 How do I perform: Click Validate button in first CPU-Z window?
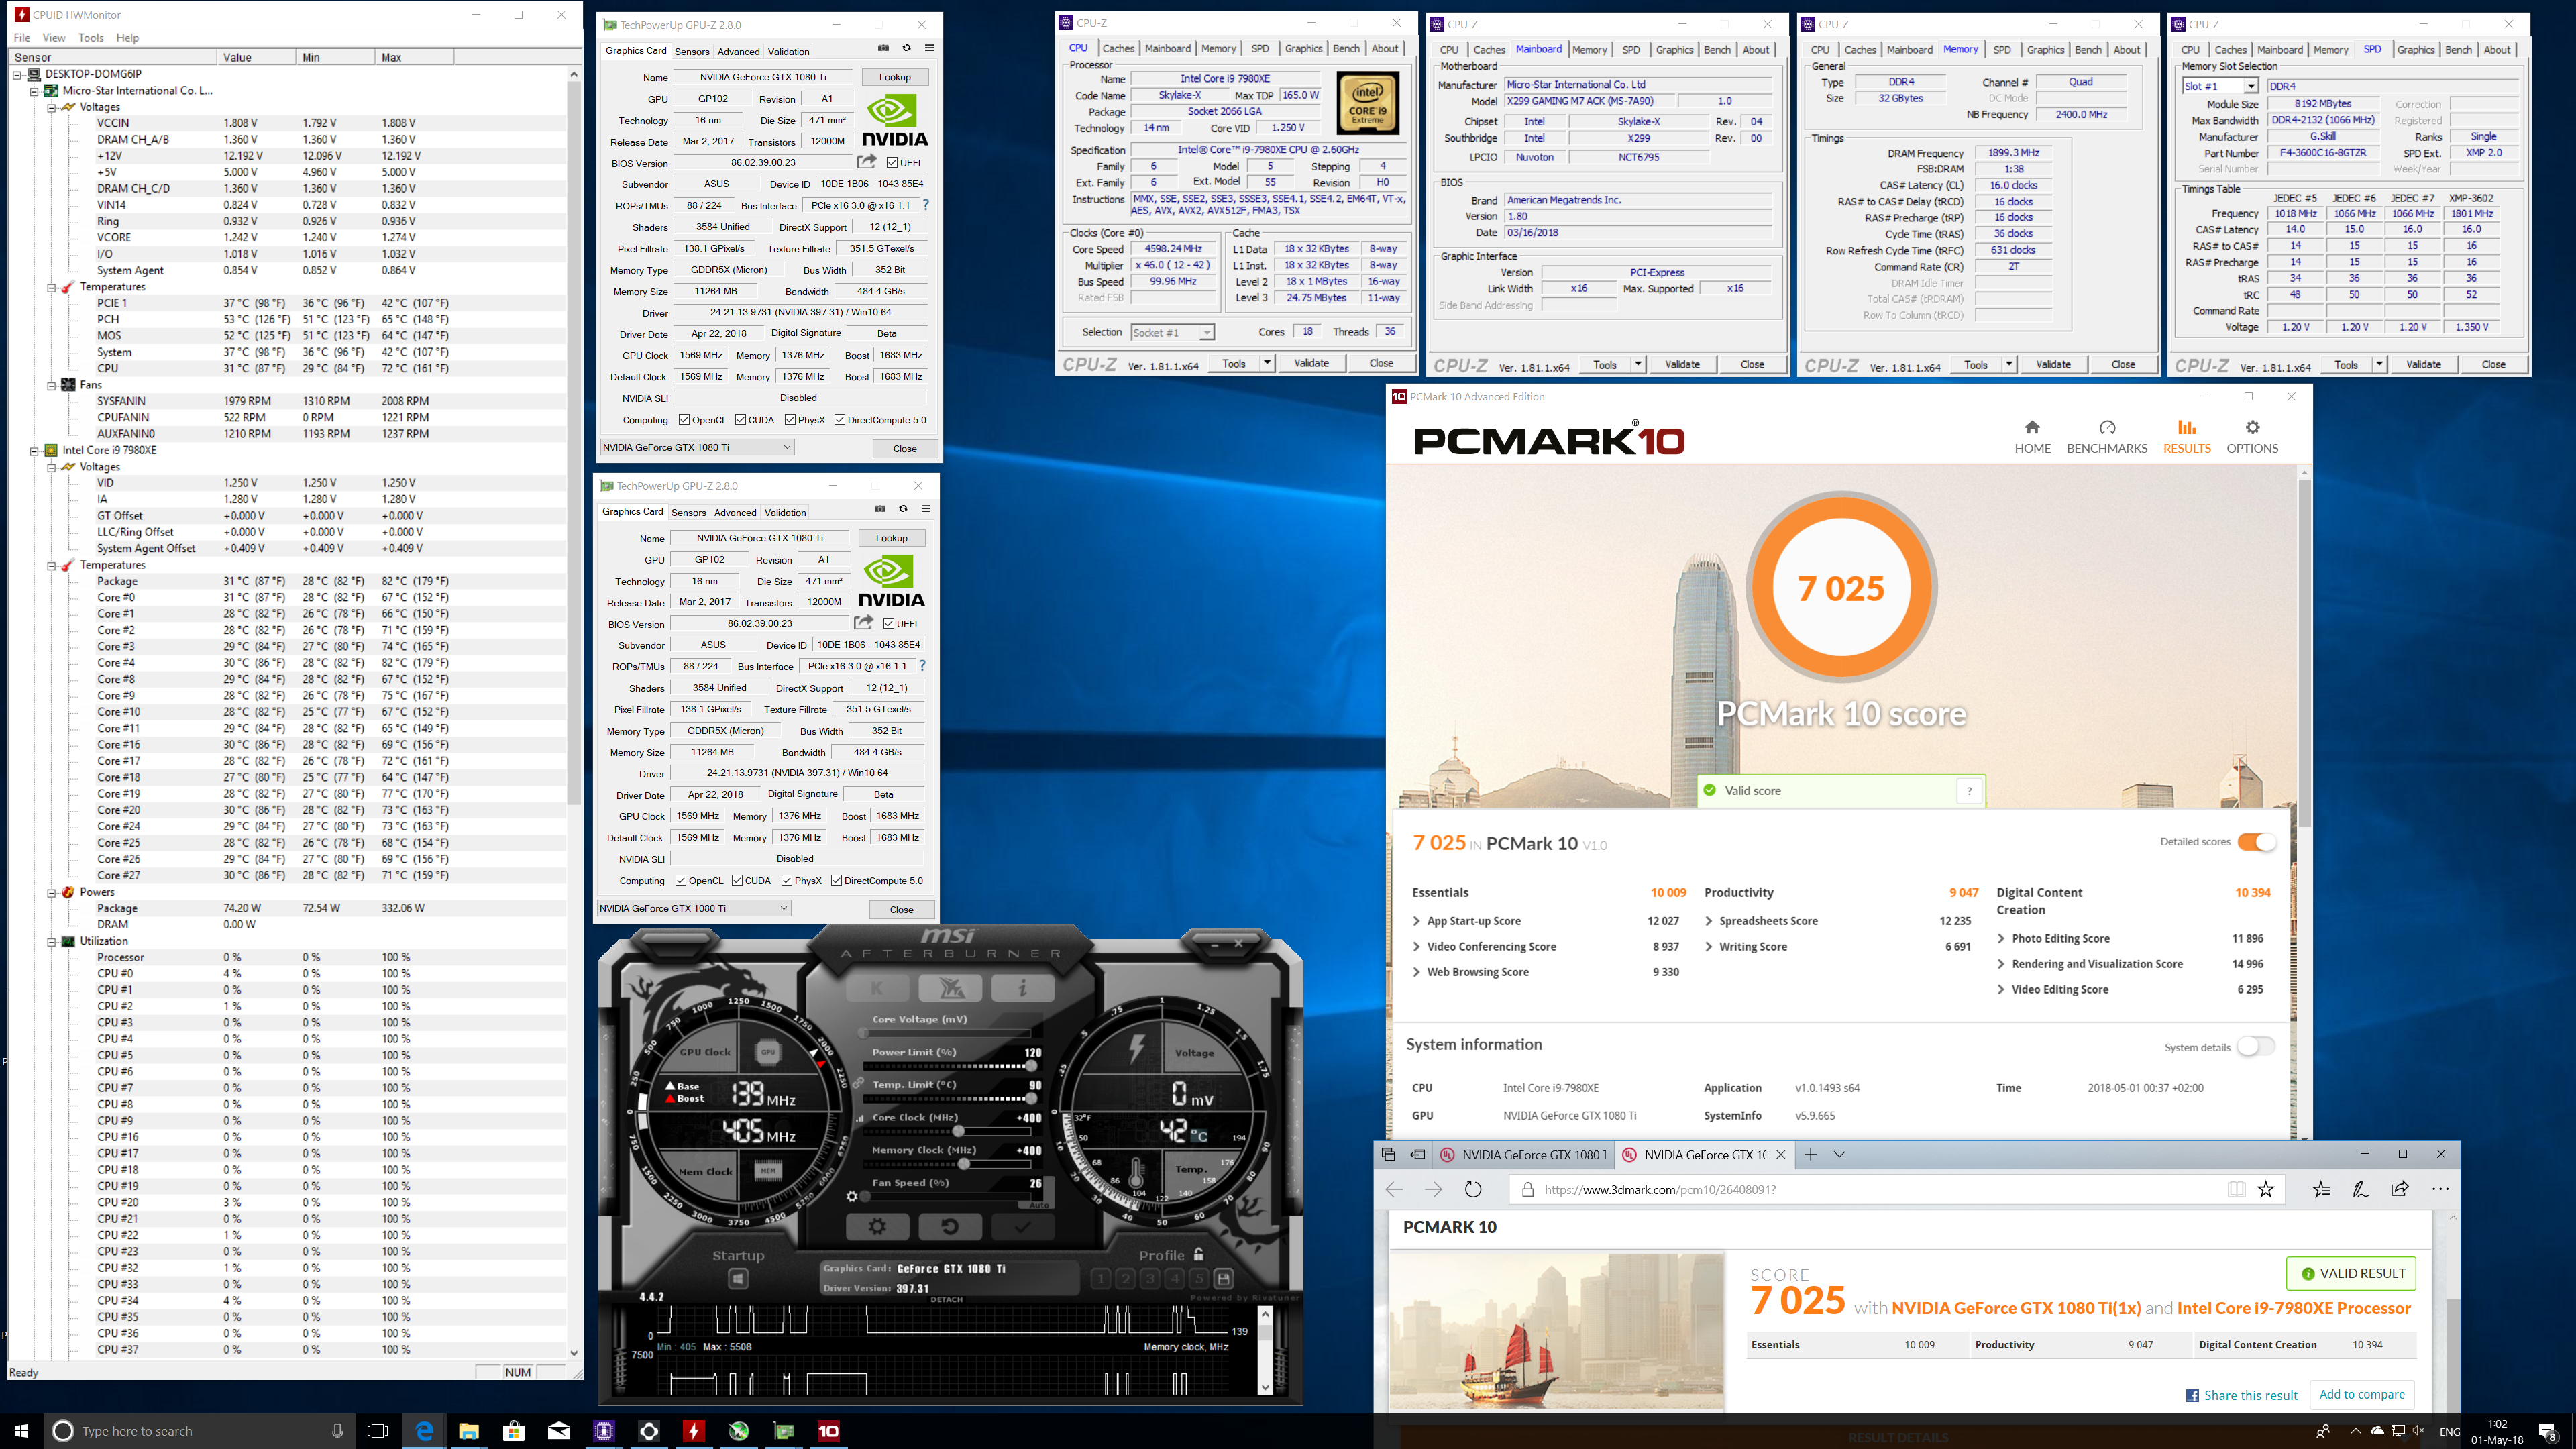click(1312, 363)
